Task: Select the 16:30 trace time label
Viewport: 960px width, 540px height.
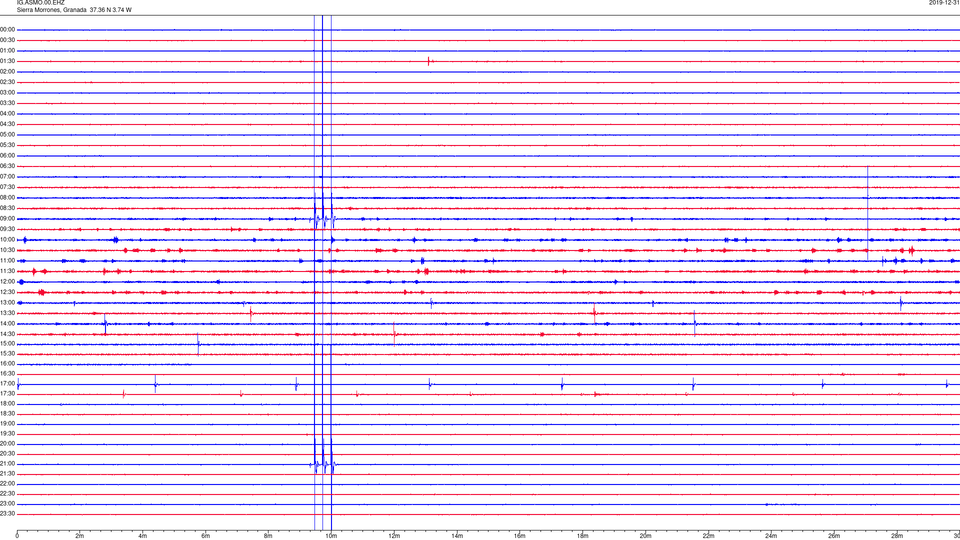Action: tap(7, 373)
